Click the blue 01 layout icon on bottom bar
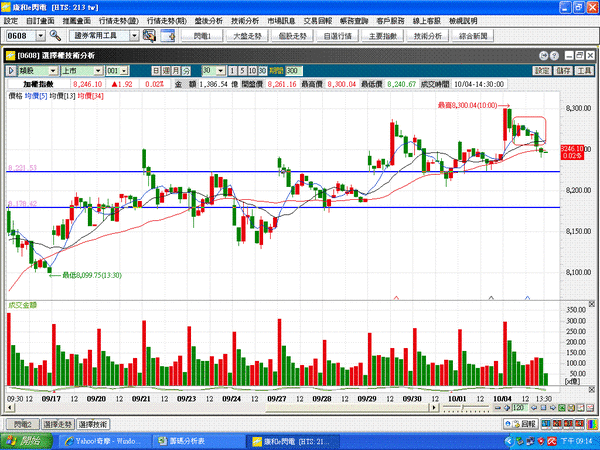Viewport: 600px width, 450px height. 546,424
